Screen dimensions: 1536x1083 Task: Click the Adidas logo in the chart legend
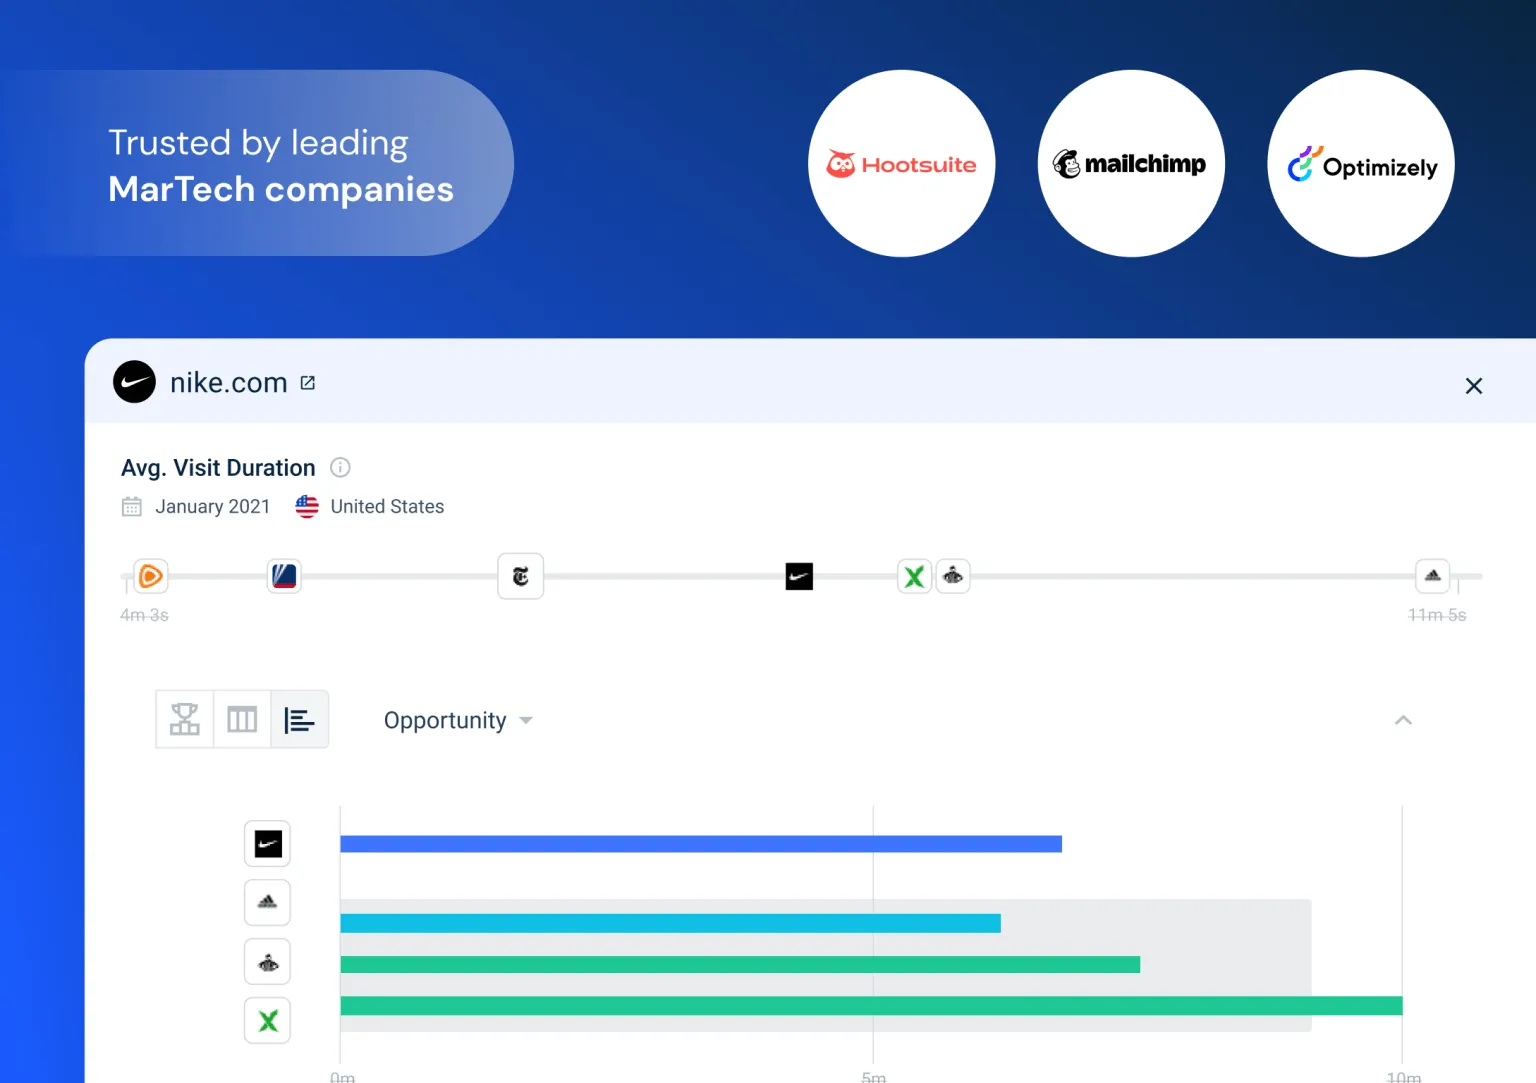tap(268, 903)
